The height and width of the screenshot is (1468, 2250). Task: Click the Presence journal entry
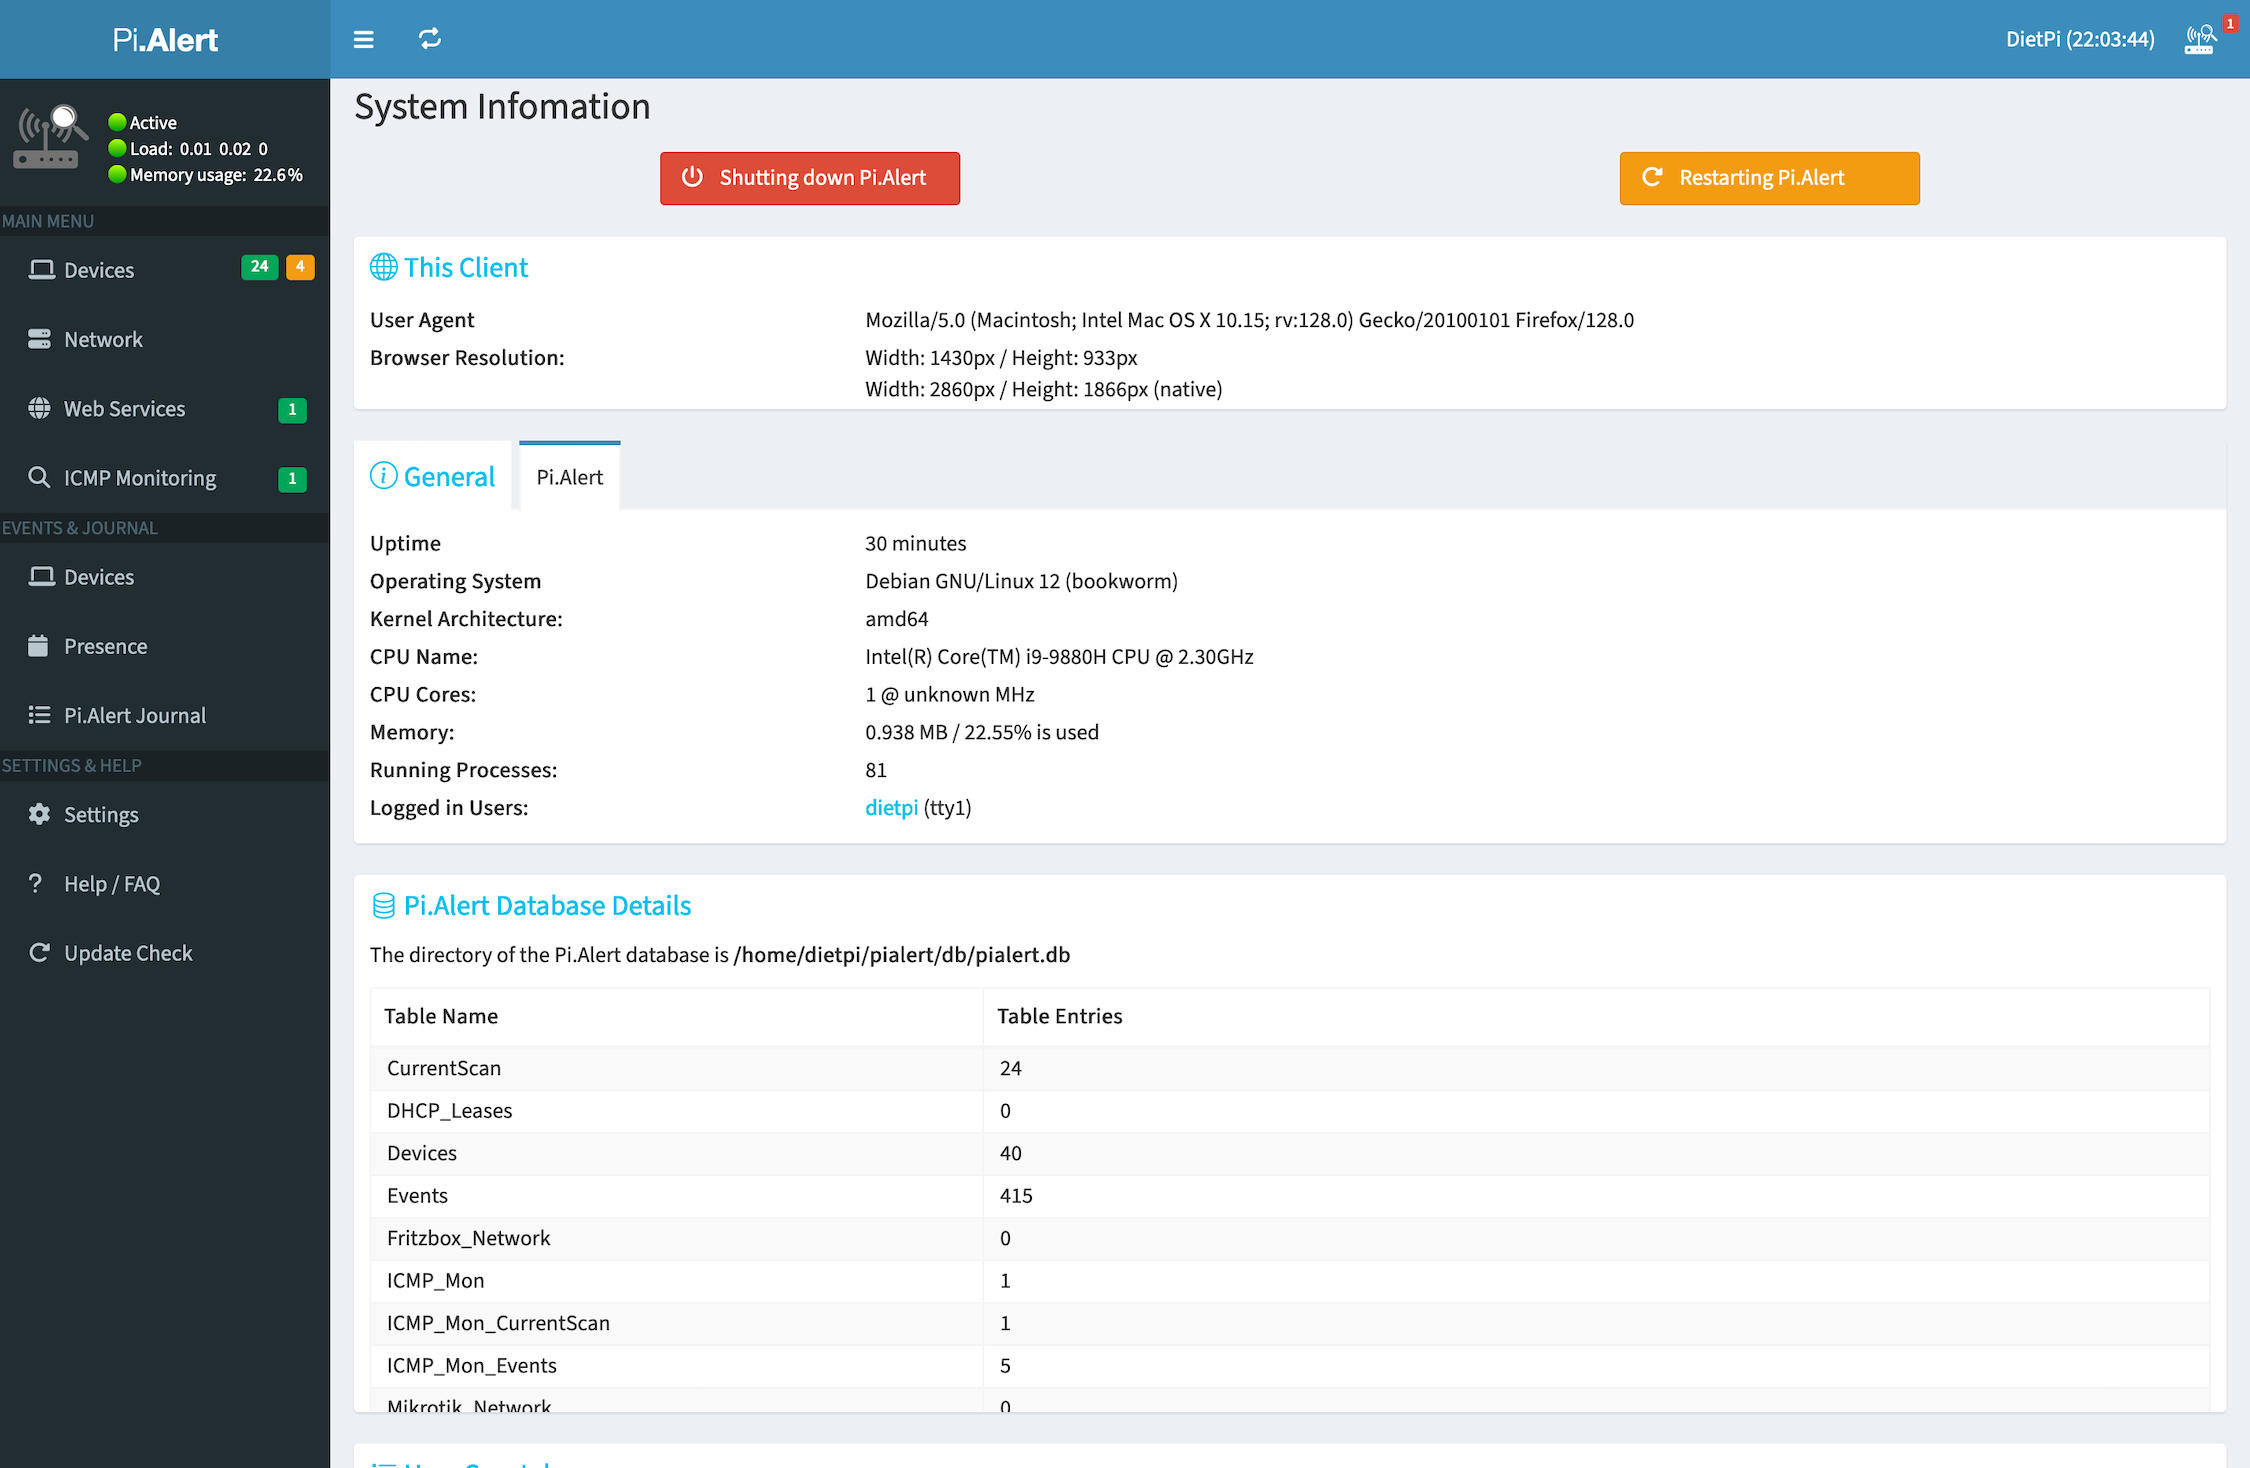pos(105,645)
